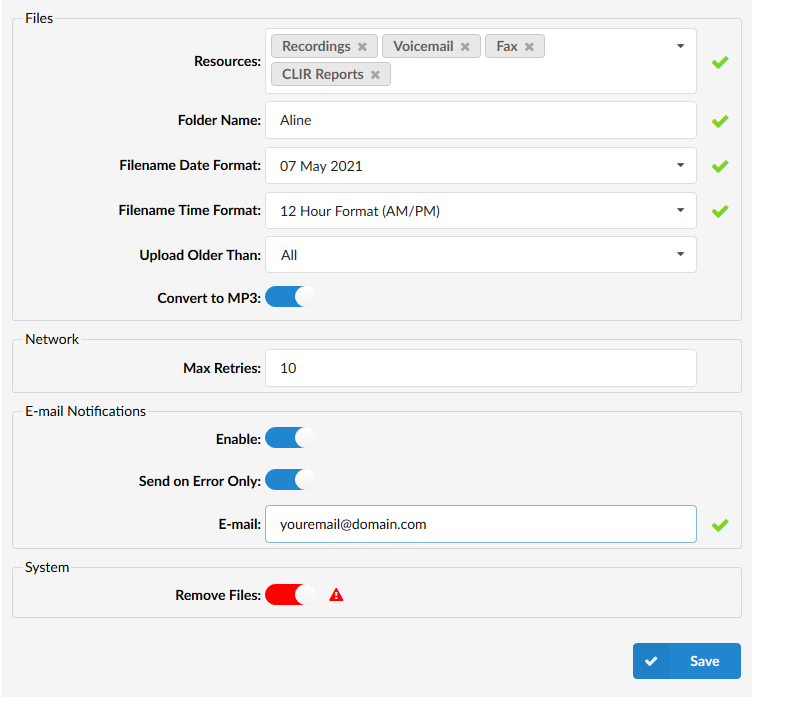This screenshot has height=716, width=786.
Task: Toggle Convert to MP3 switch
Action: pos(290,297)
